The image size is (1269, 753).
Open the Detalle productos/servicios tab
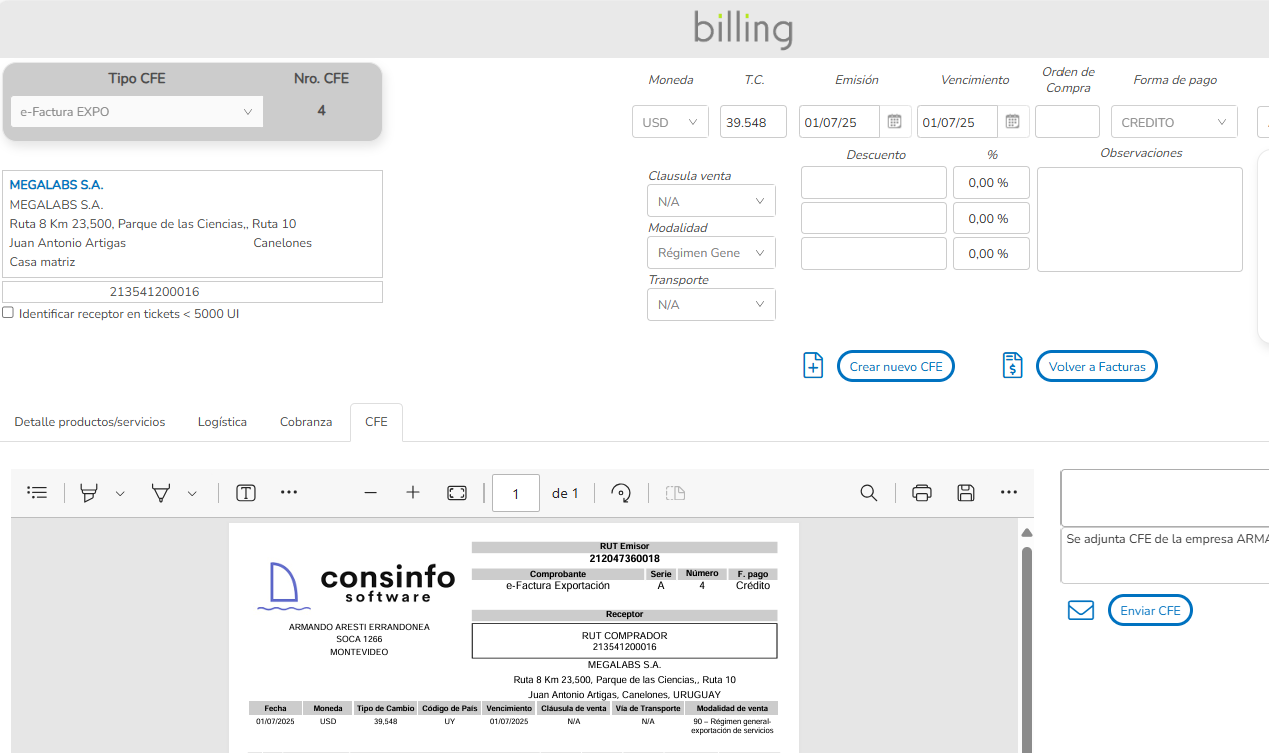coord(90,422)
